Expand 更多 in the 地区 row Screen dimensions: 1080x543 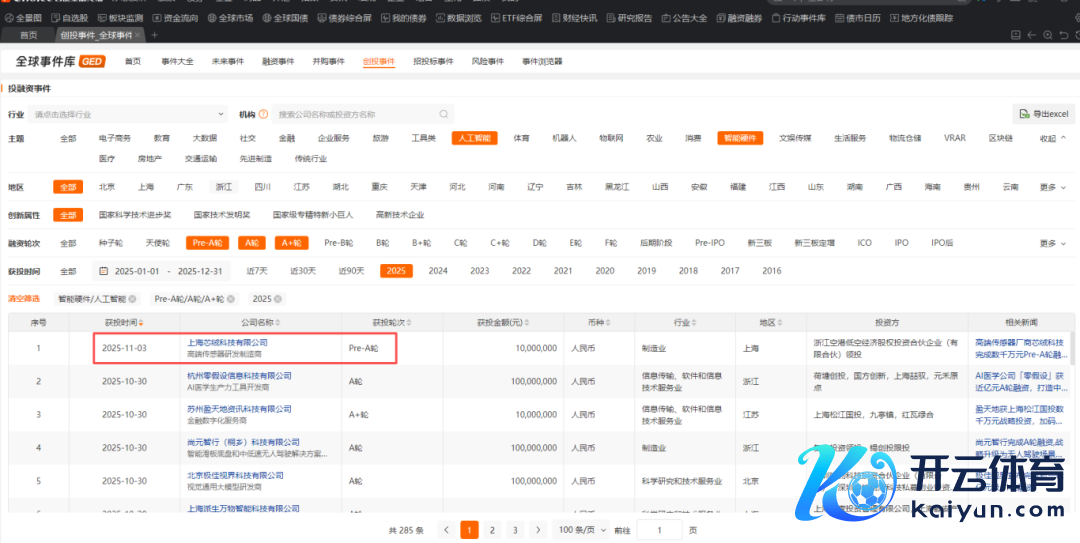click(x=1047, y=187)
